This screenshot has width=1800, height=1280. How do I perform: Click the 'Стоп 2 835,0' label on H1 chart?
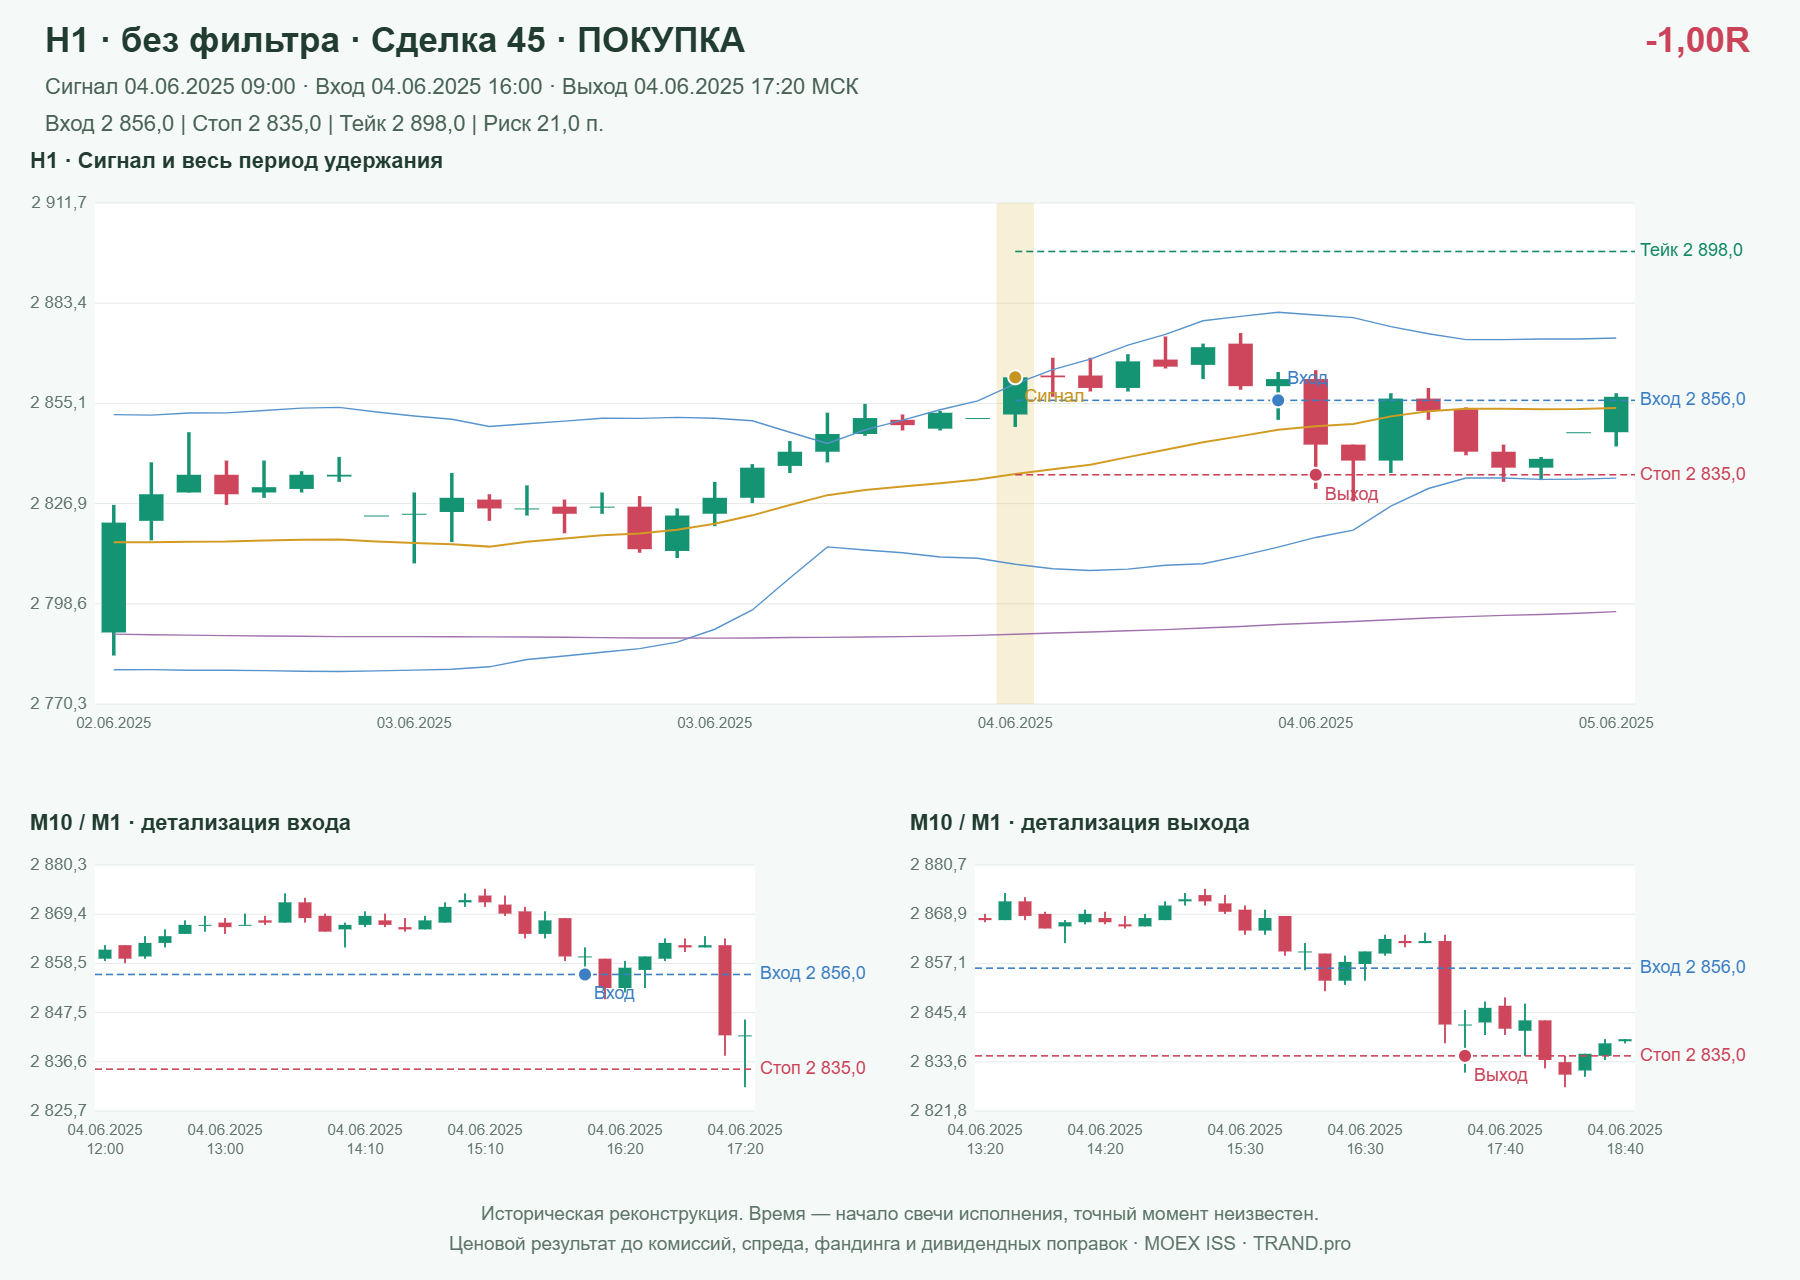1692,474
